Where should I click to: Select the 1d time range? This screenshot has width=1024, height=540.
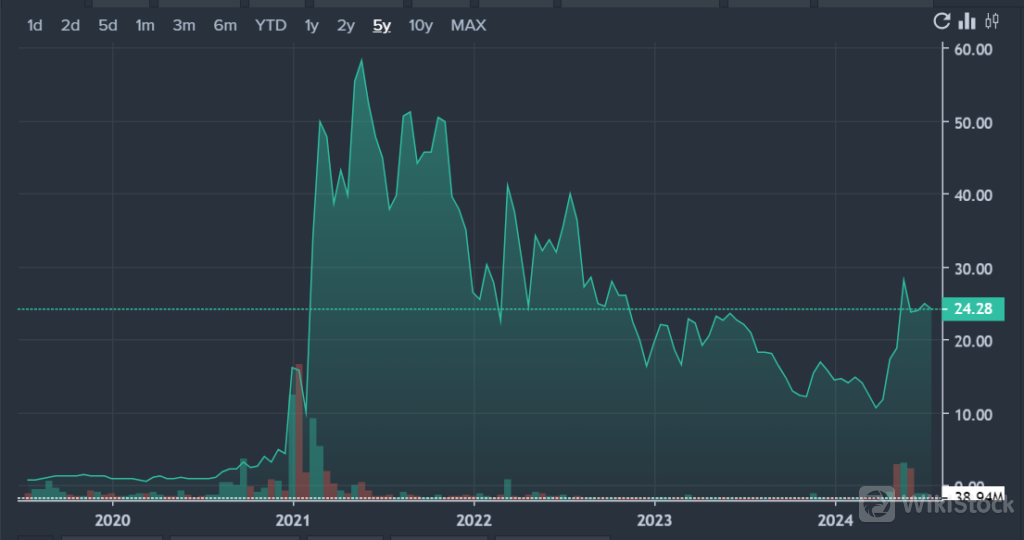[35, 25]
